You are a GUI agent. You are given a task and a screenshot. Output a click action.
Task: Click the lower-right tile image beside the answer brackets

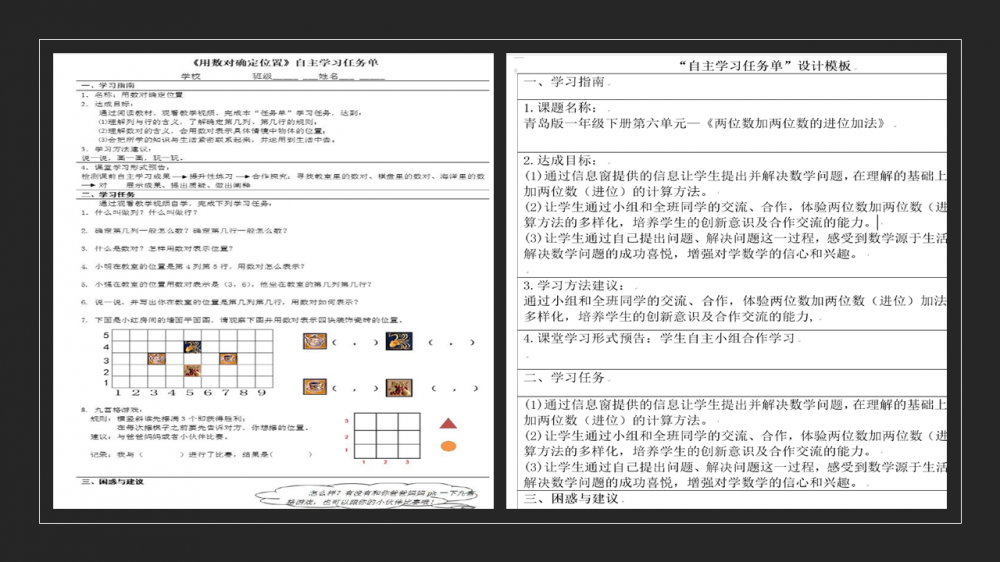click(398, 387)
